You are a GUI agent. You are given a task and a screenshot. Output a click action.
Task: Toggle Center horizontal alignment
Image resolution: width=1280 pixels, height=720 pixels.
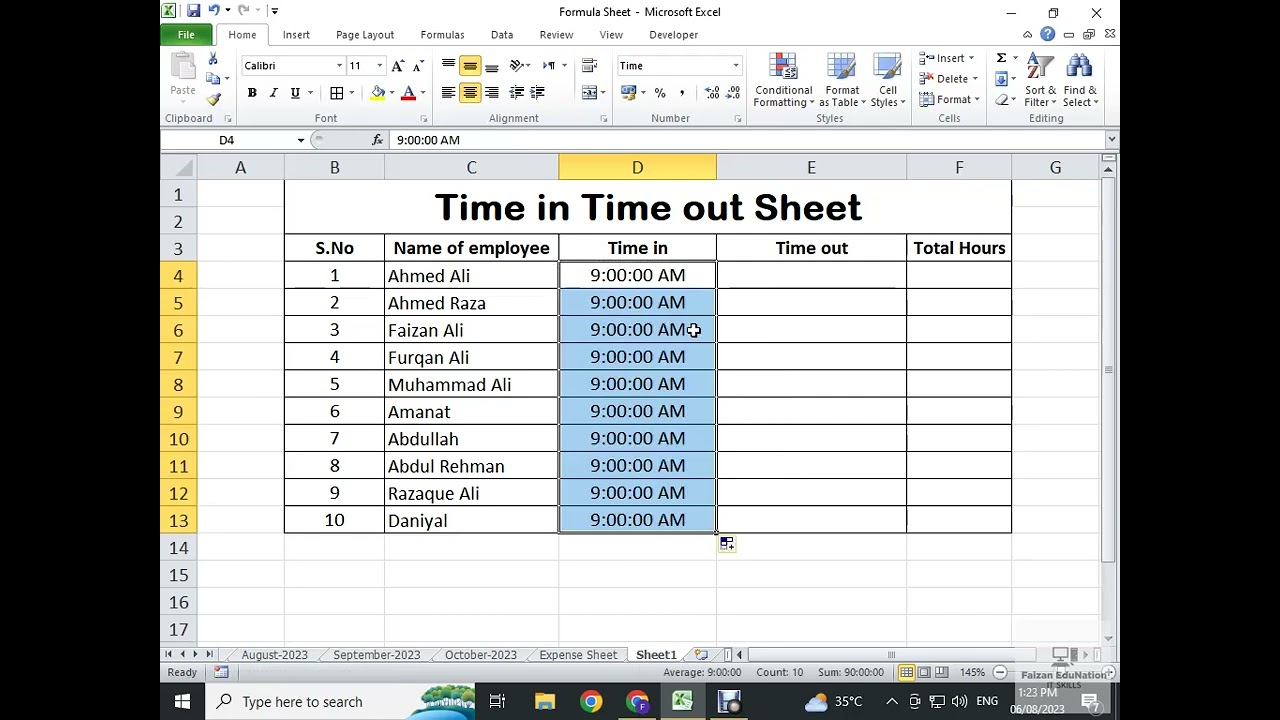[470, 93]
